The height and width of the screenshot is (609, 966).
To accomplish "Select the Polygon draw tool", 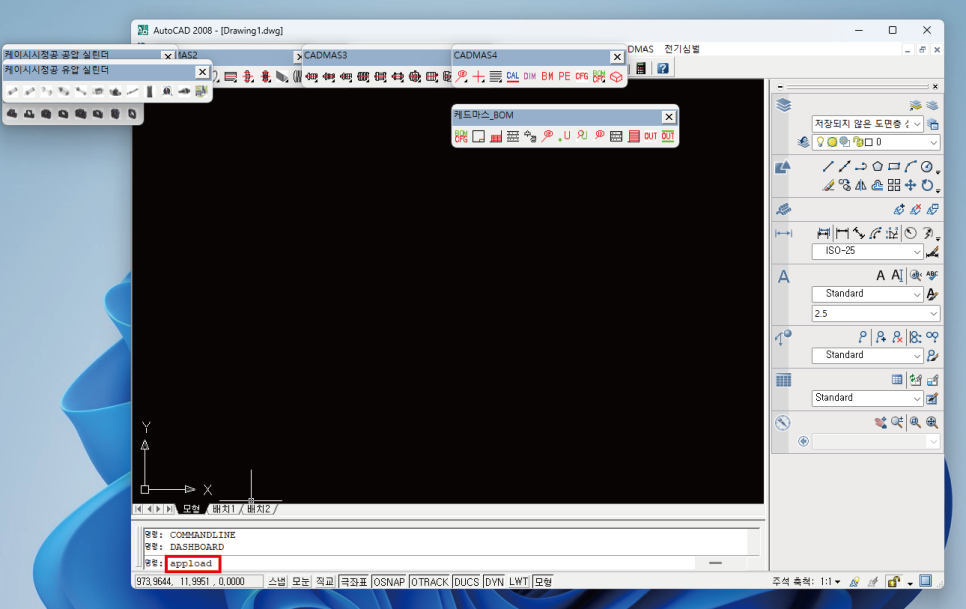I will [877, 166].
